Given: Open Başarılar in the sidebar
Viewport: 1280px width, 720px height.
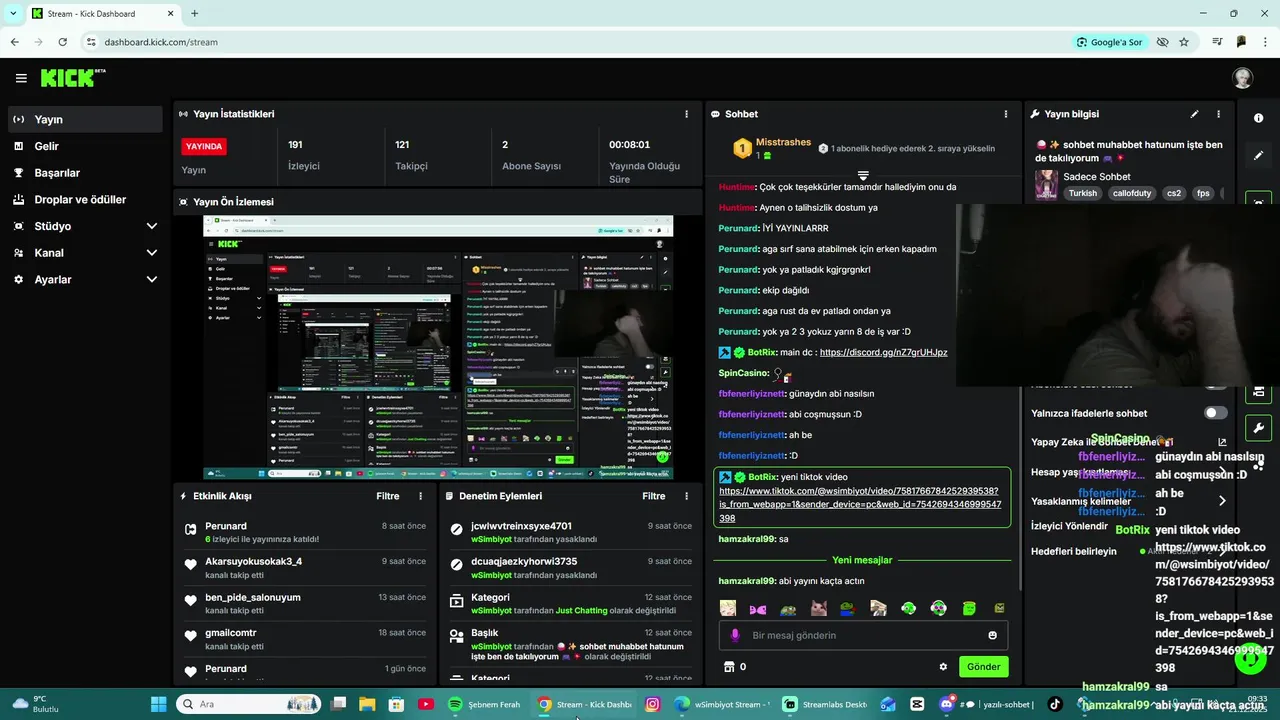Looking at the screenshot, I should (85, 173).
